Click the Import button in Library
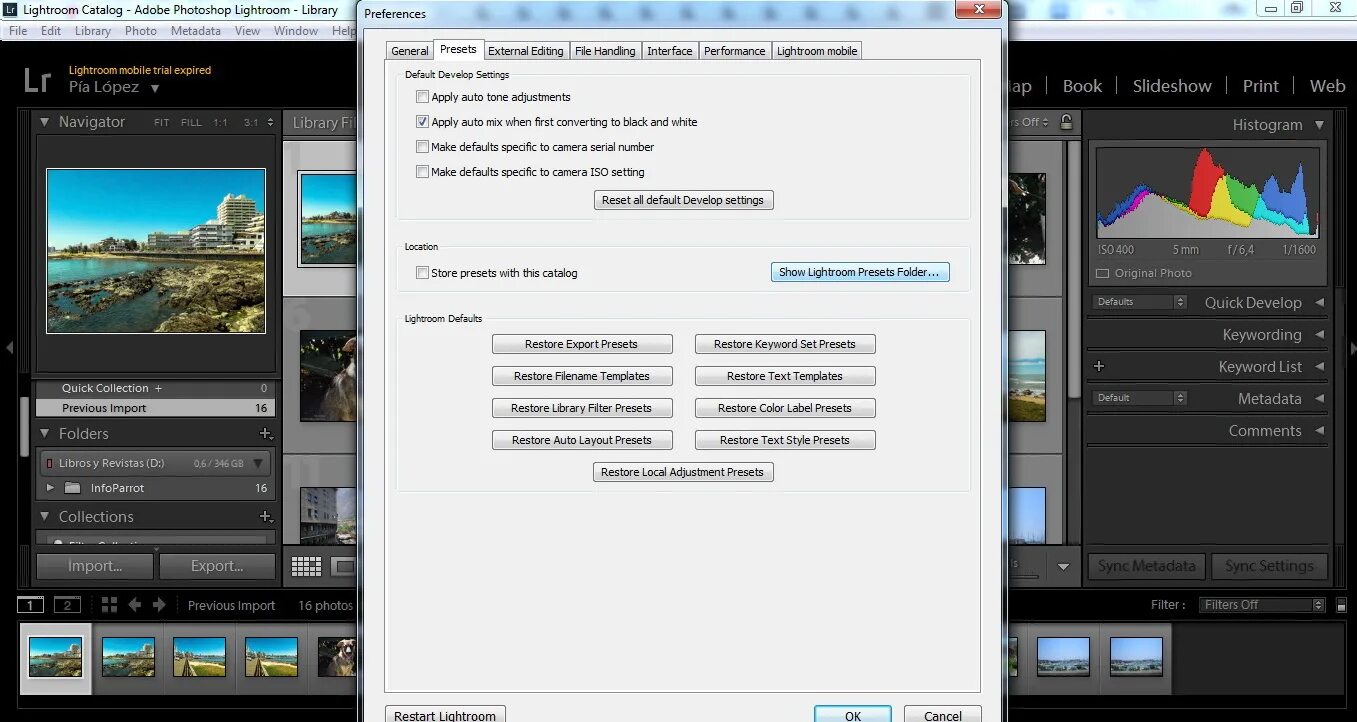1357x722 pixels. 95,566
